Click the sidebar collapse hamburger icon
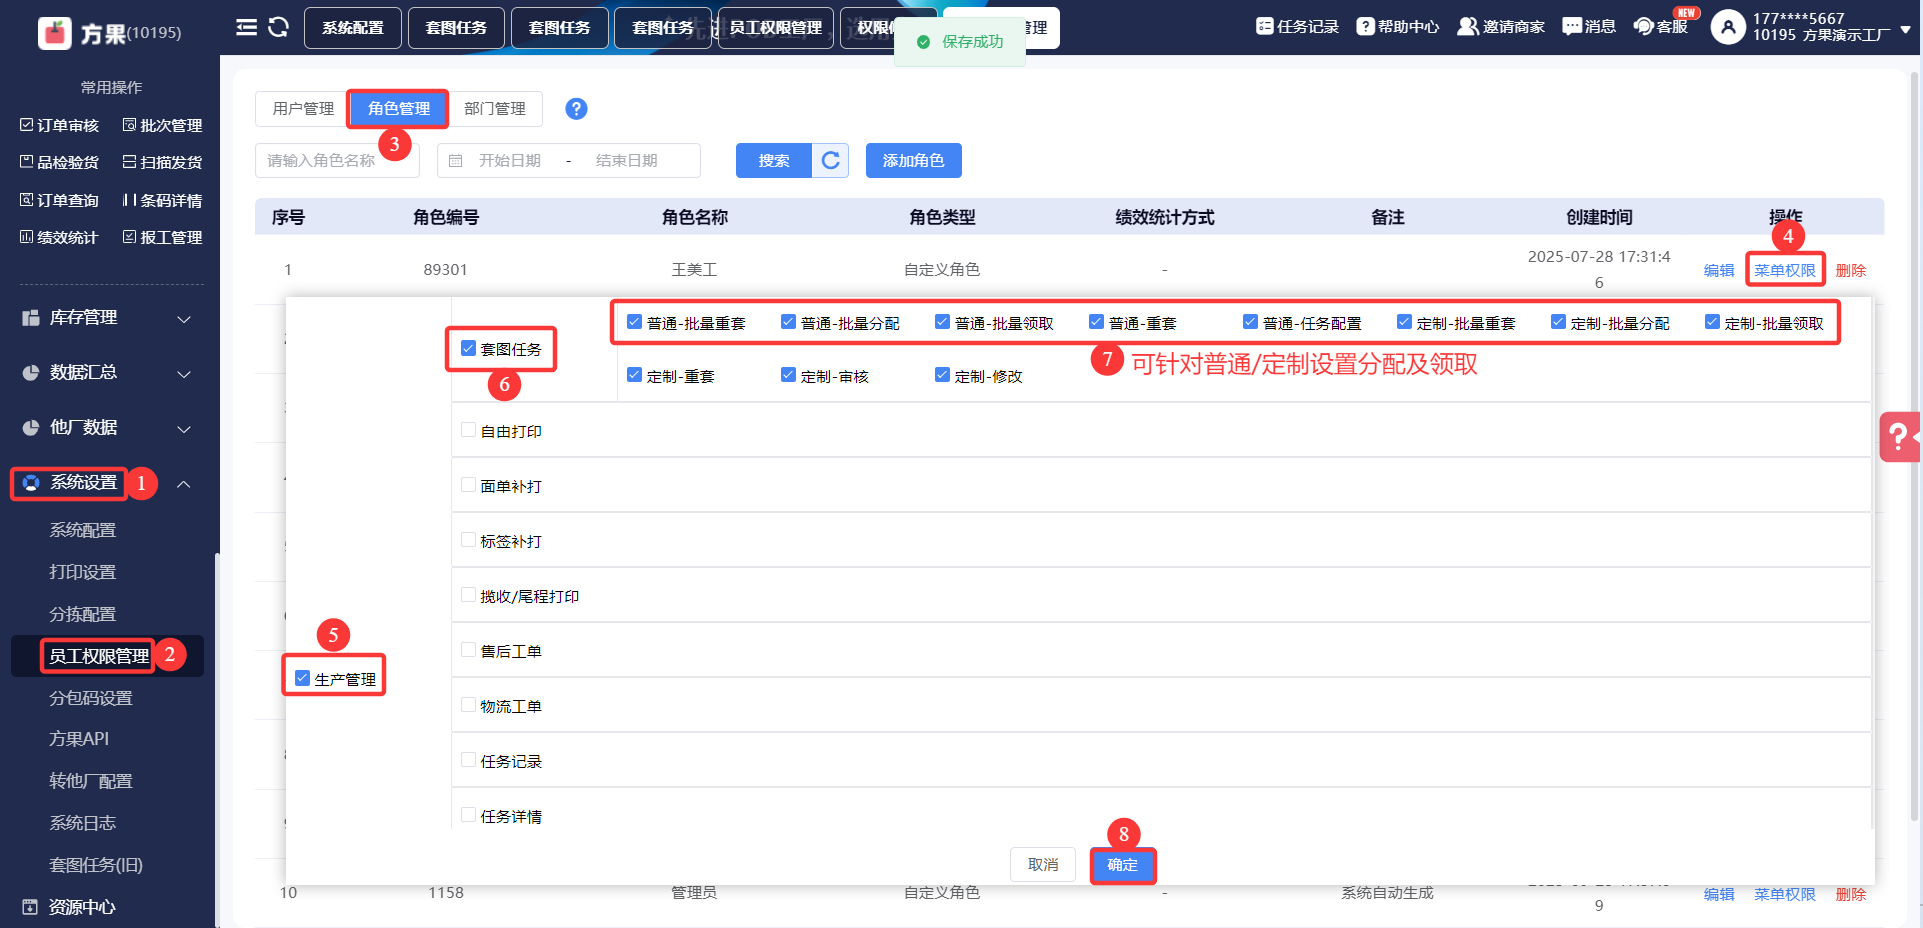The width and height of the screenshot is (1923, 928). point(246,27)
